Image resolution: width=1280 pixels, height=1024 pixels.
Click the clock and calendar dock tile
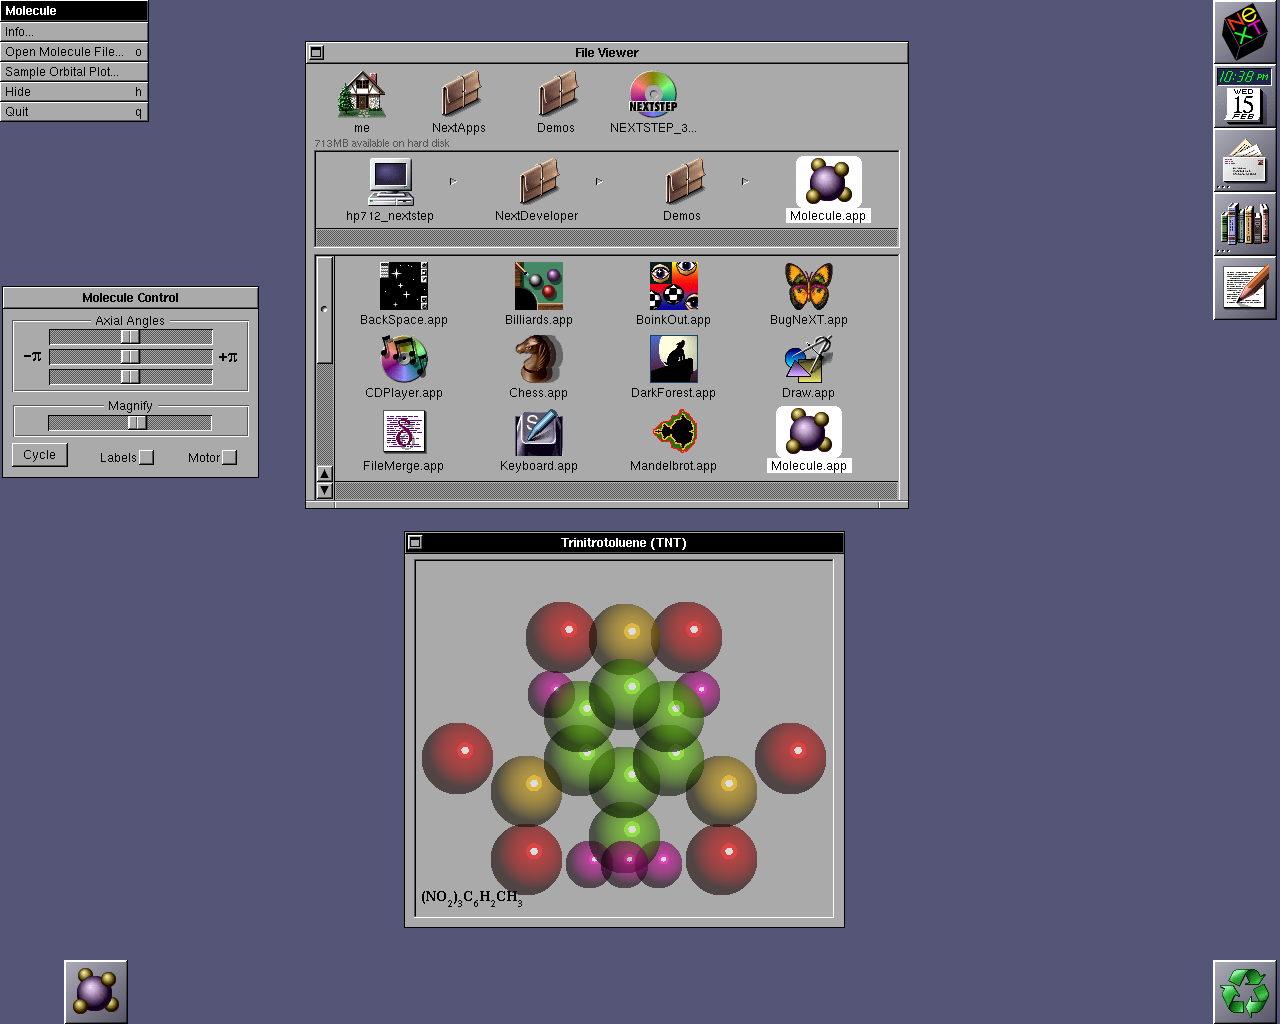click(x=1245, y=96)
